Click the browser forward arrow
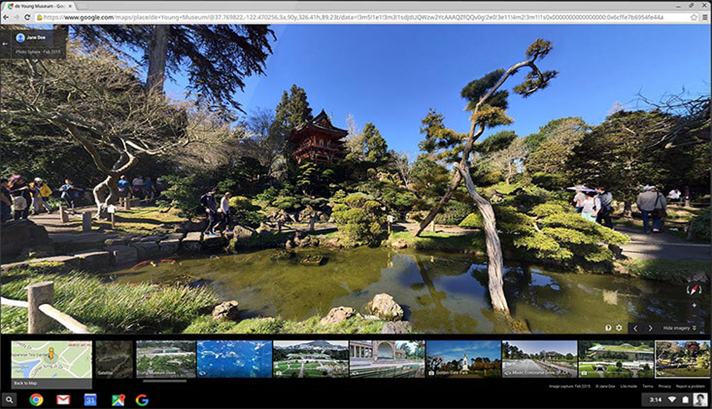712x409 pixels. coord(16,17)
